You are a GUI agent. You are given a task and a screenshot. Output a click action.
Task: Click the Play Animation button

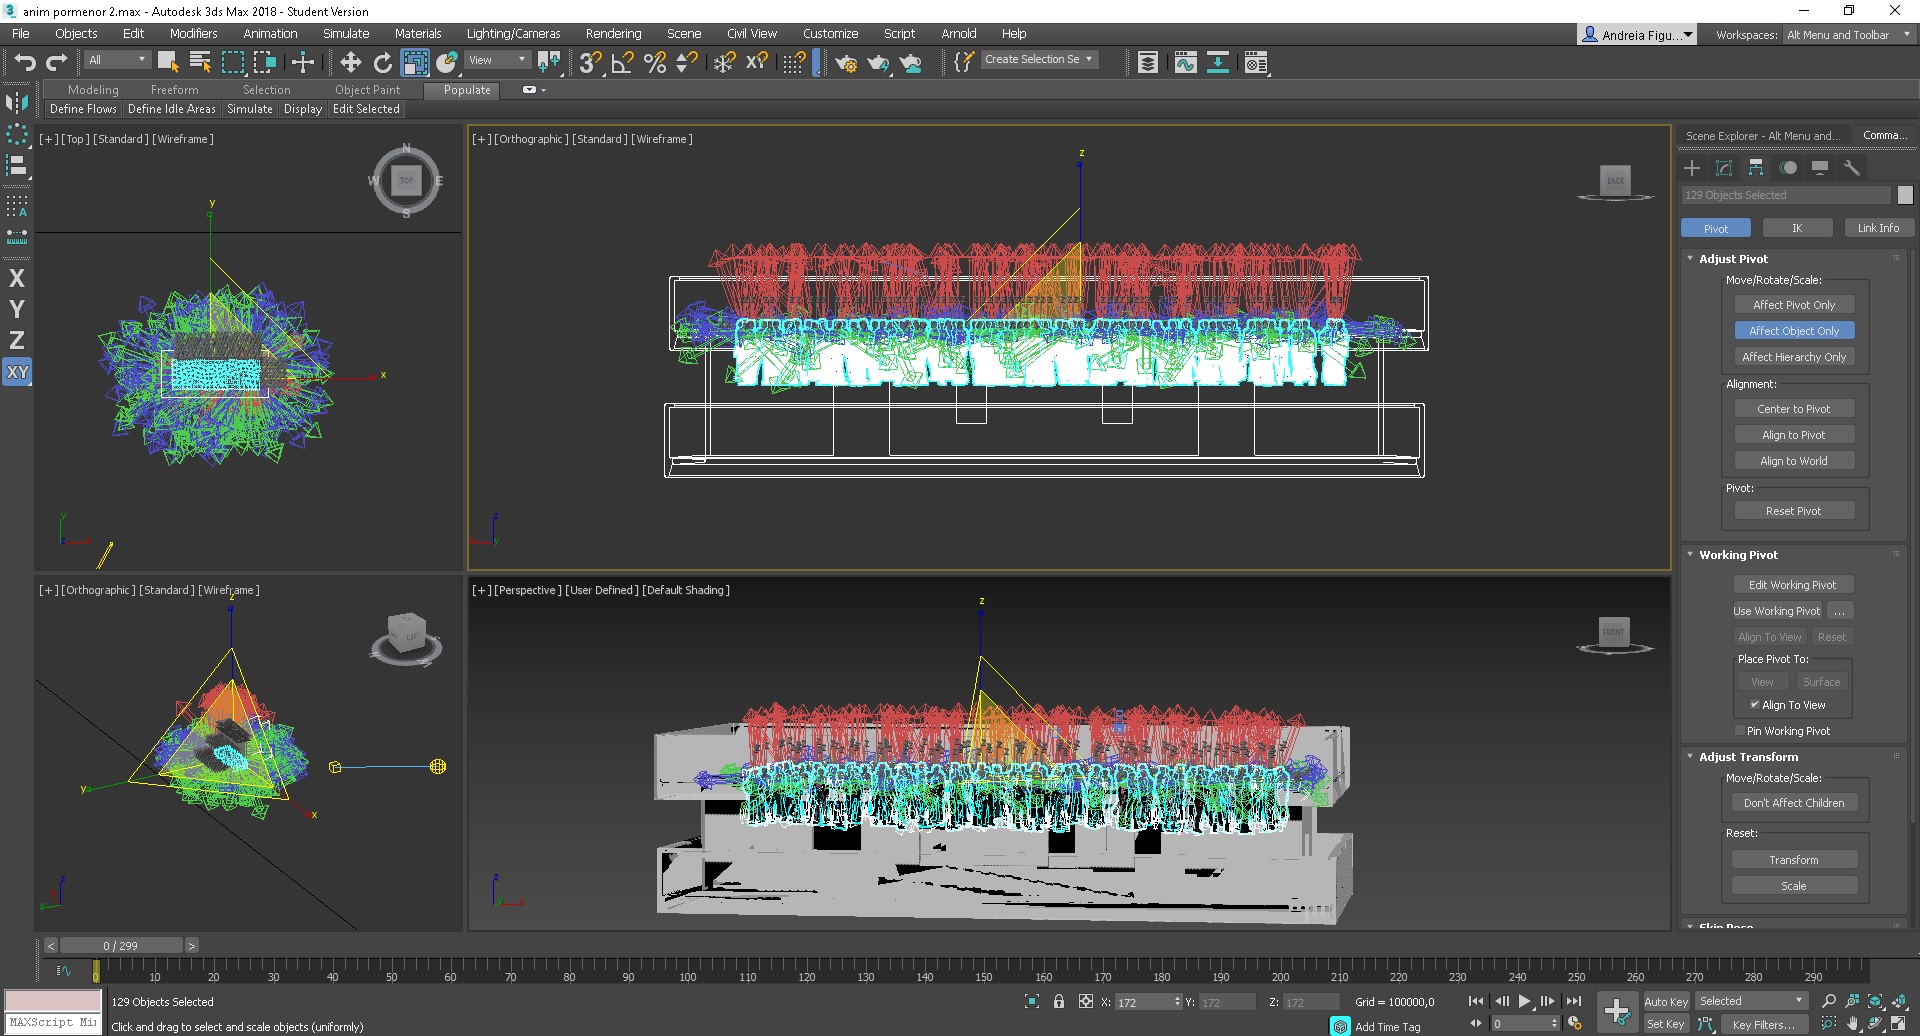click(1524, 1001)
